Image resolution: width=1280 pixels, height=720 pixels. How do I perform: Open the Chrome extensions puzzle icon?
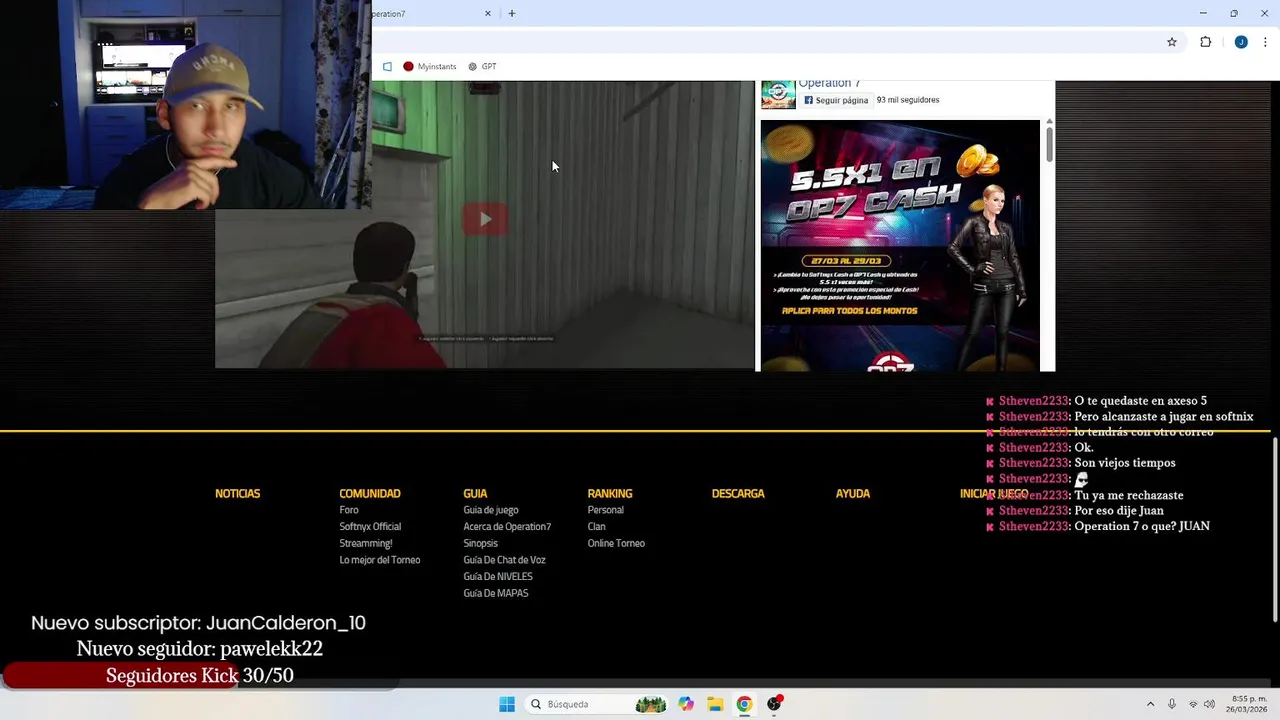[1205, 42]
